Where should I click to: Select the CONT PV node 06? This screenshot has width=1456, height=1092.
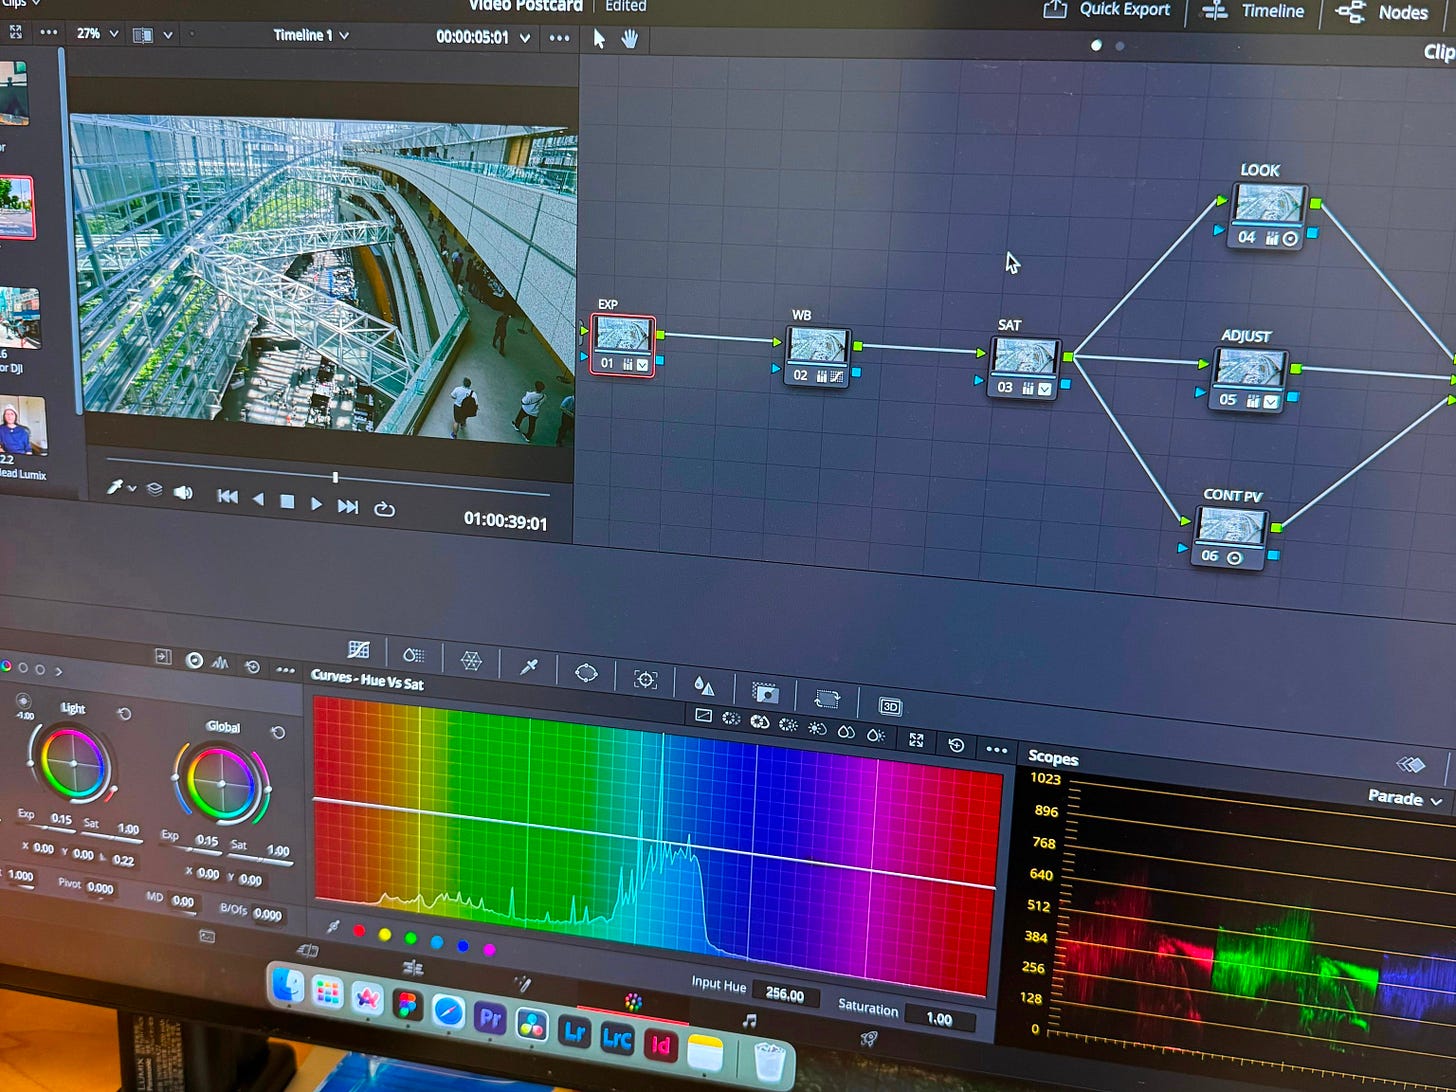click(x=1229, y=538)
